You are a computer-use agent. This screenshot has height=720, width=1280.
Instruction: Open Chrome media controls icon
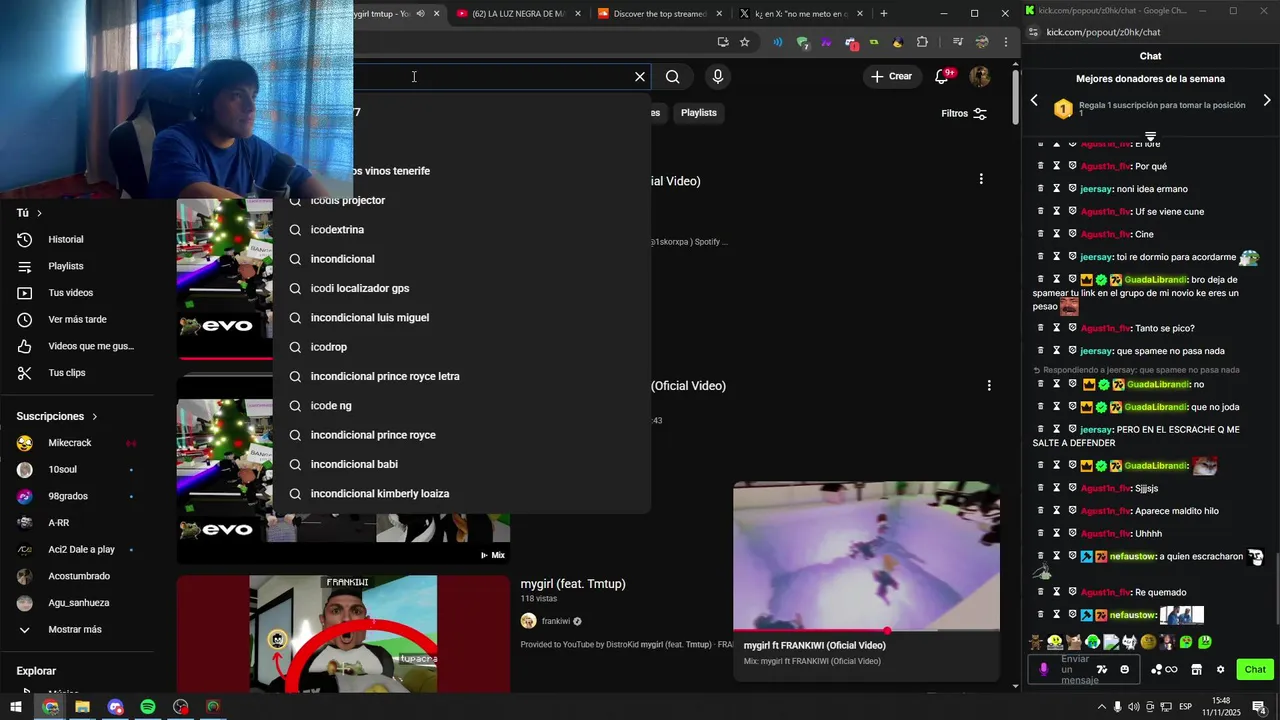pos(957,42)
